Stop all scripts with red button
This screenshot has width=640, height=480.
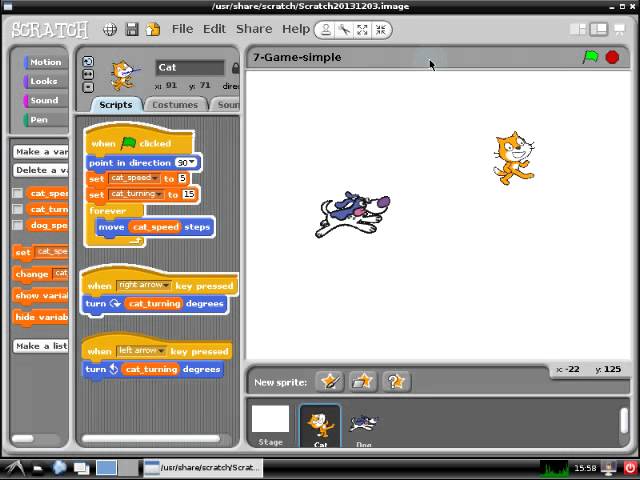pyautogui.click(x=612, y=57)
